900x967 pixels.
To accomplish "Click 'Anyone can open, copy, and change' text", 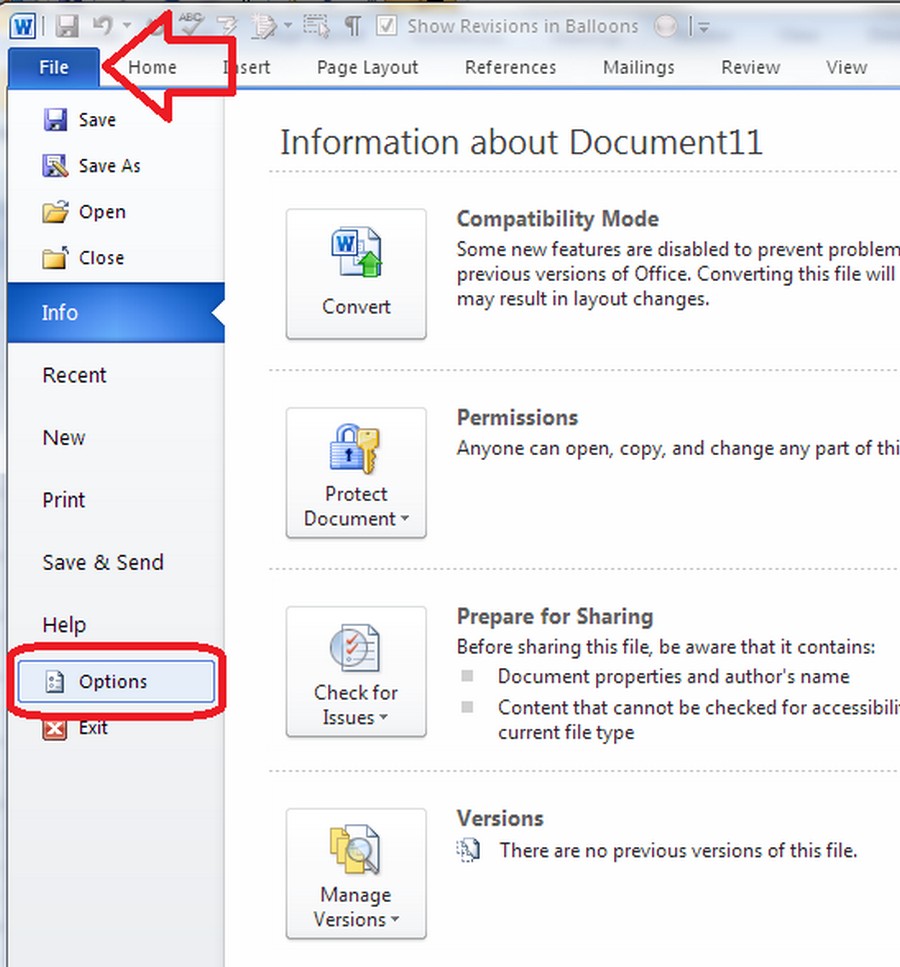I will pos(678,448).
